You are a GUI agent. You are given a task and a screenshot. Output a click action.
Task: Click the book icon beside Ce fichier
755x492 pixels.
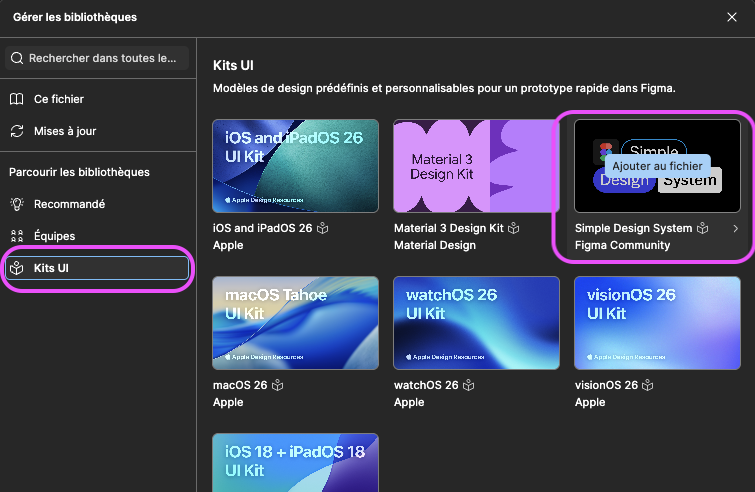(x=17, y=99)
